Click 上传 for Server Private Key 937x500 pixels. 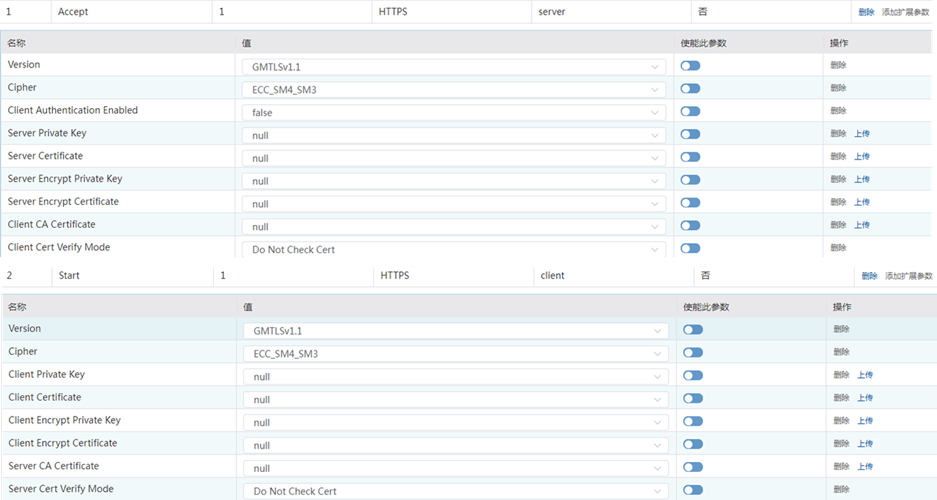pyautogui.click(x=862, y=134)
